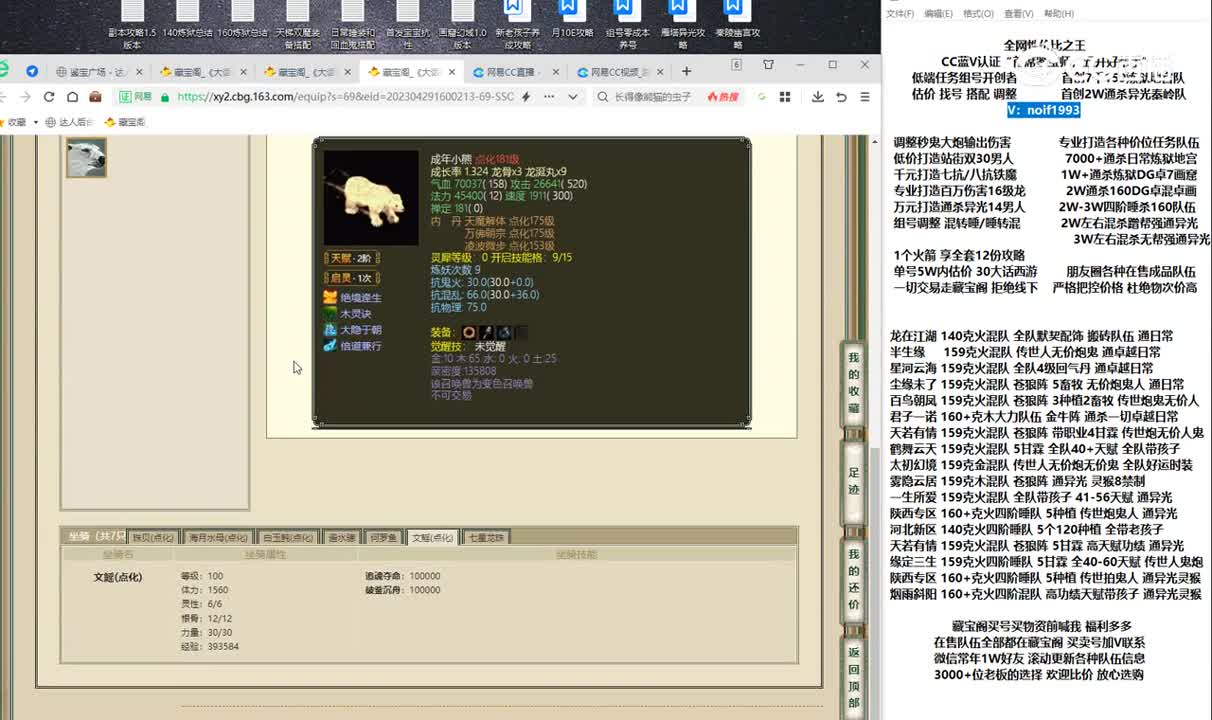Screen dimensions: 1212x720
Task: Click the 绝境逢生 skill icon
Action: (x=330, y=298)
